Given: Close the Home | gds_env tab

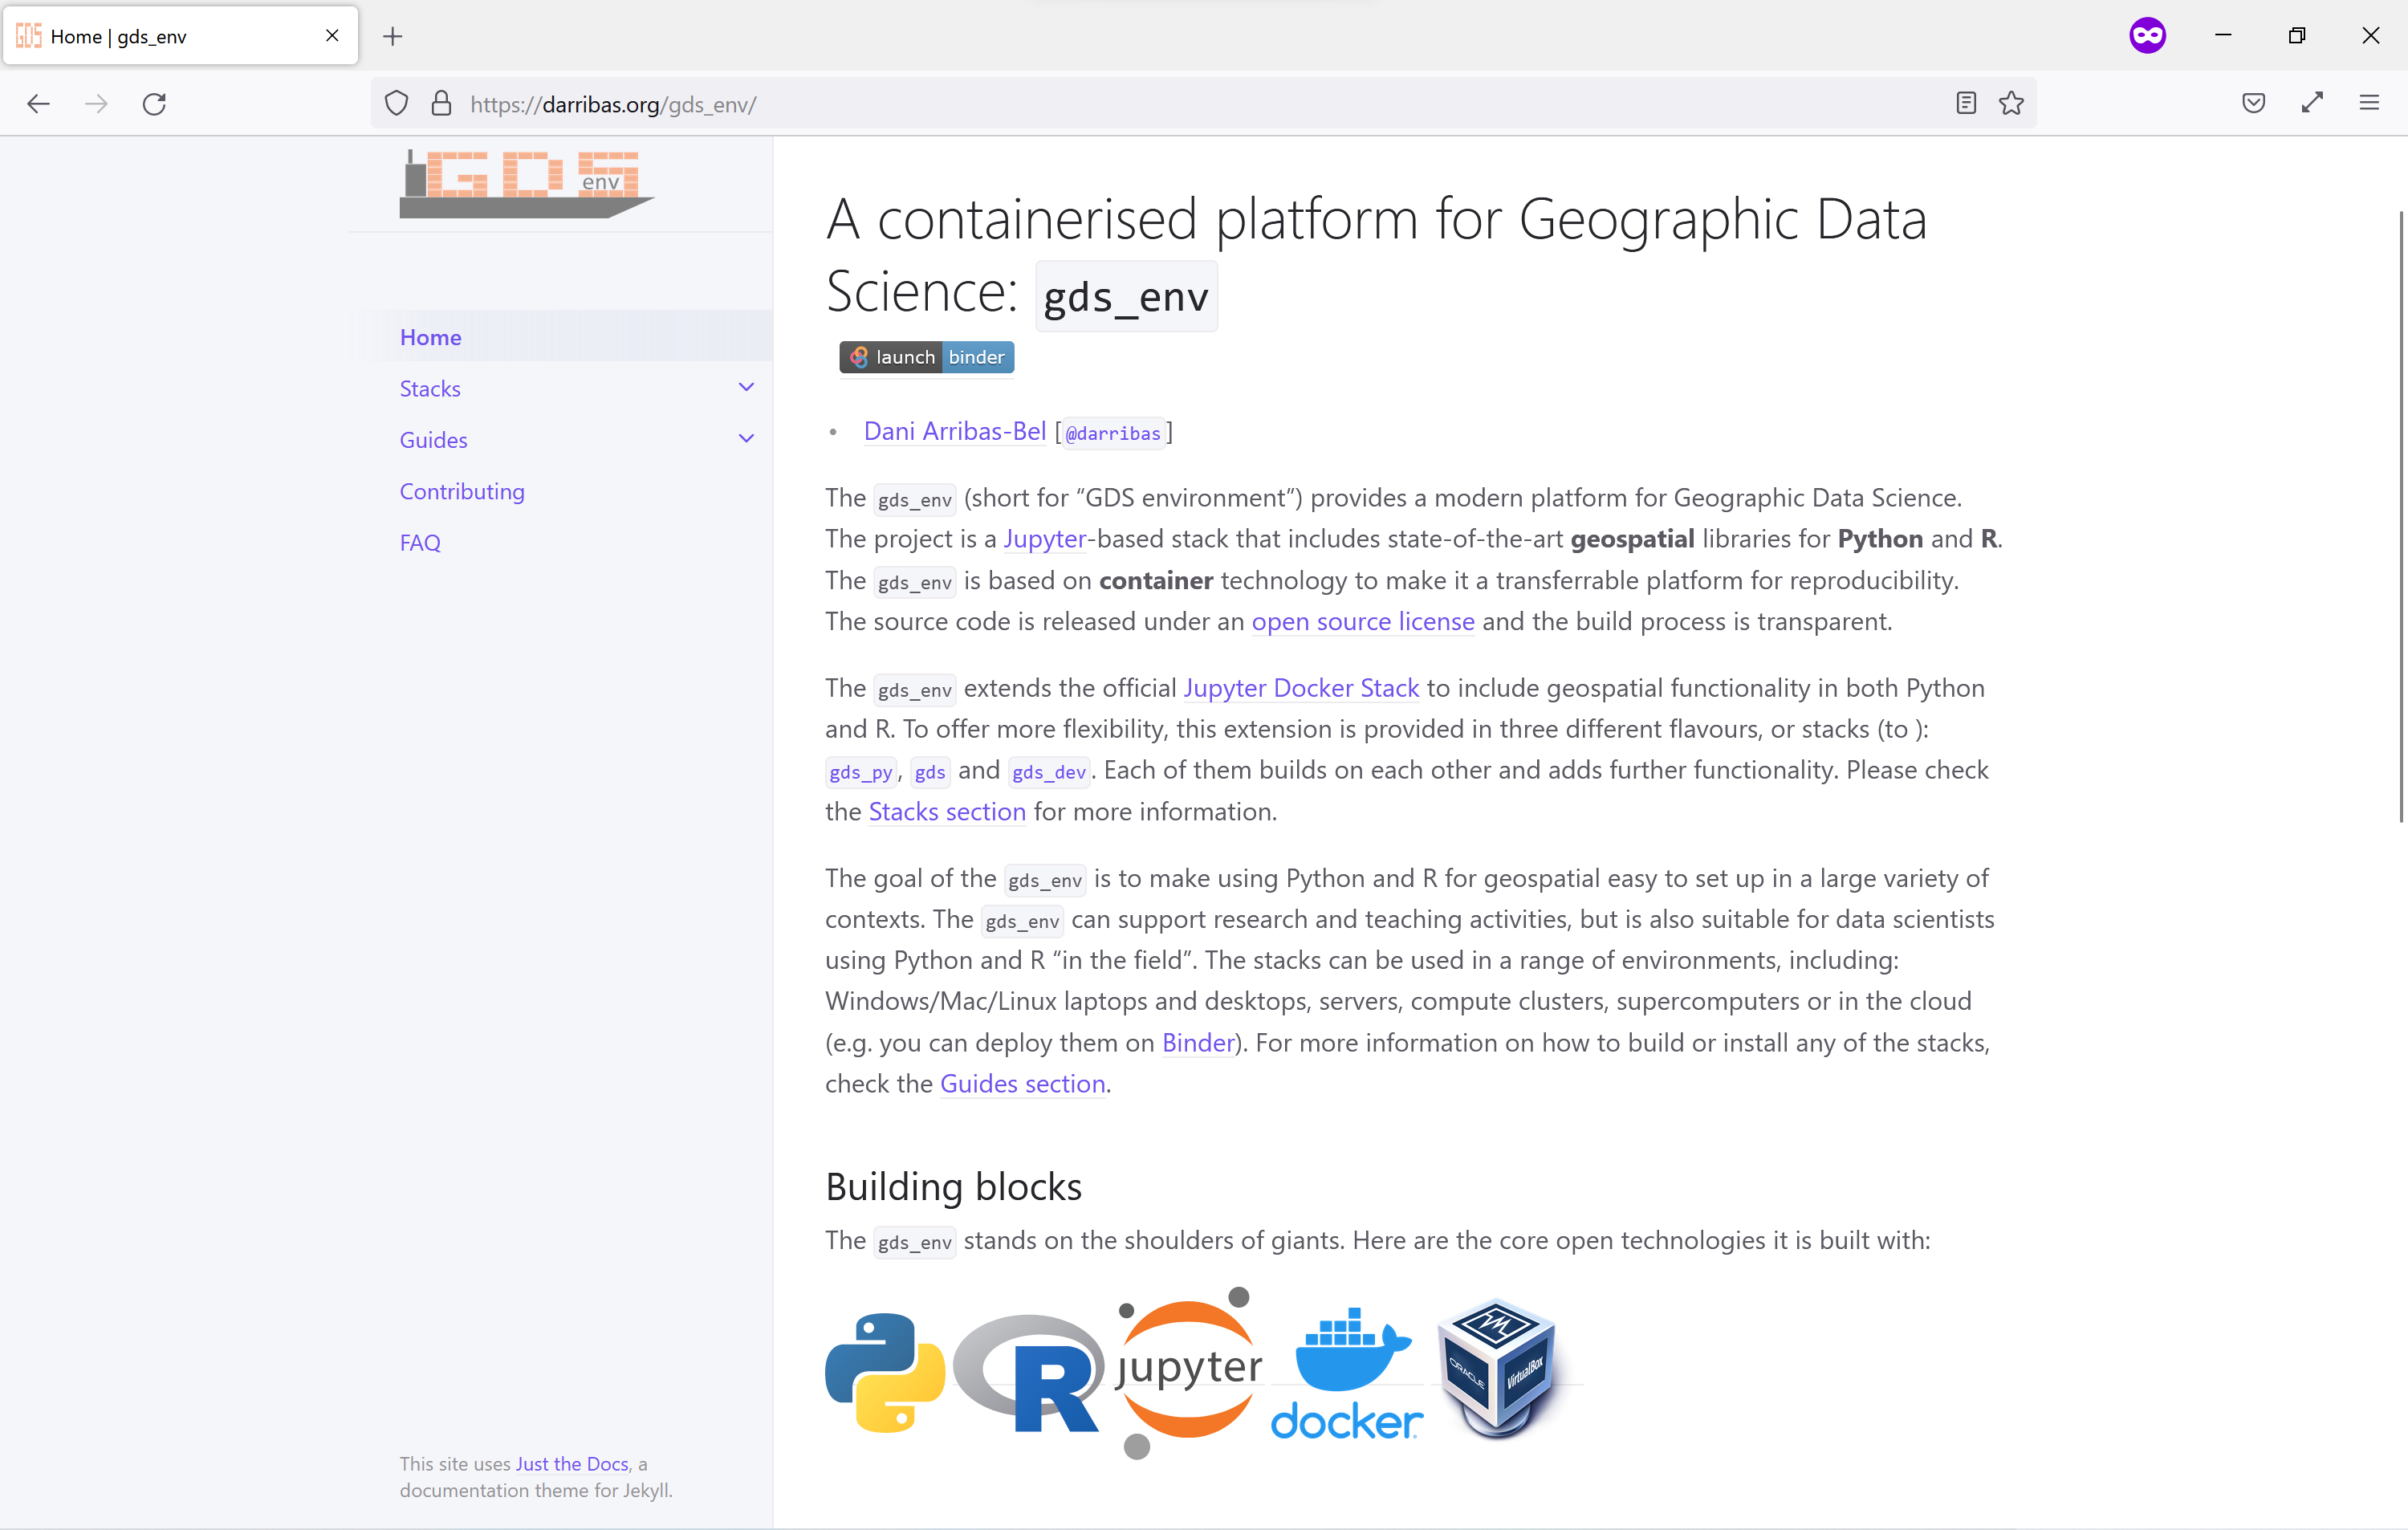Looking at the screenshot, I should click(x=332, y=36).
